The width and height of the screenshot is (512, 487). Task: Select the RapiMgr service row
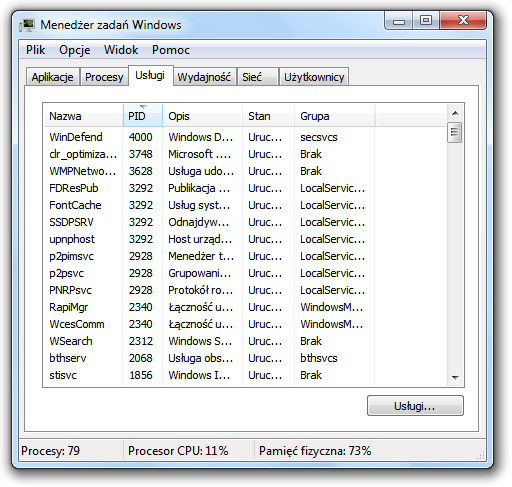pyautogui.click(x=245, y=307)
